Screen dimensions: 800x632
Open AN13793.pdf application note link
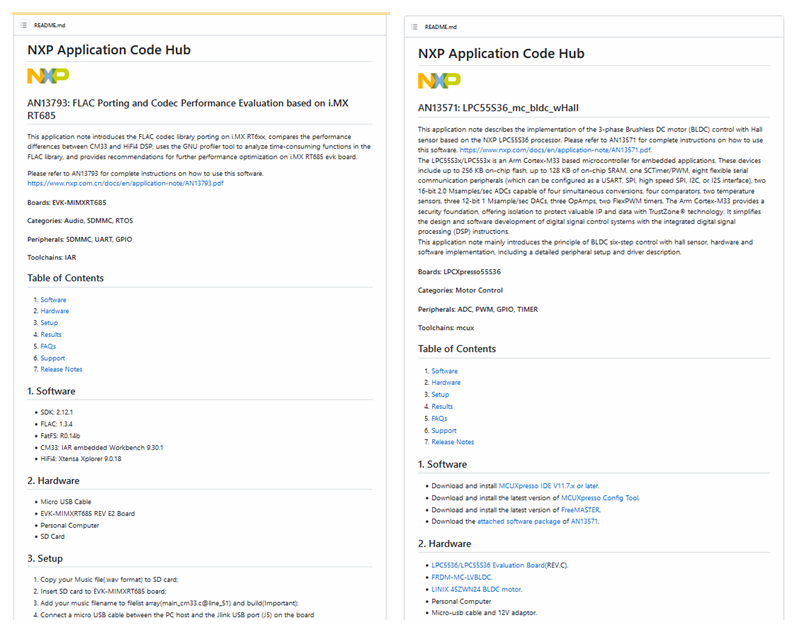tap(126, 183)
